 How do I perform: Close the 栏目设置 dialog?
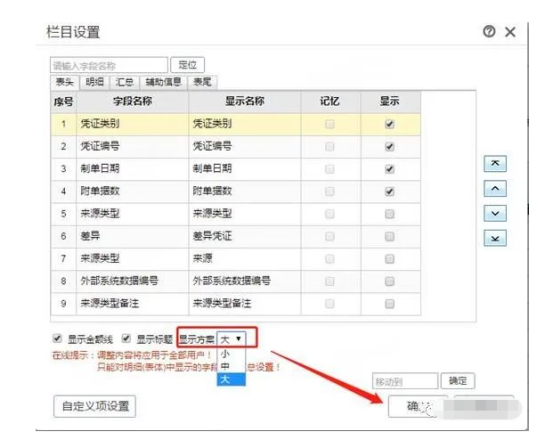pos(510,32)
